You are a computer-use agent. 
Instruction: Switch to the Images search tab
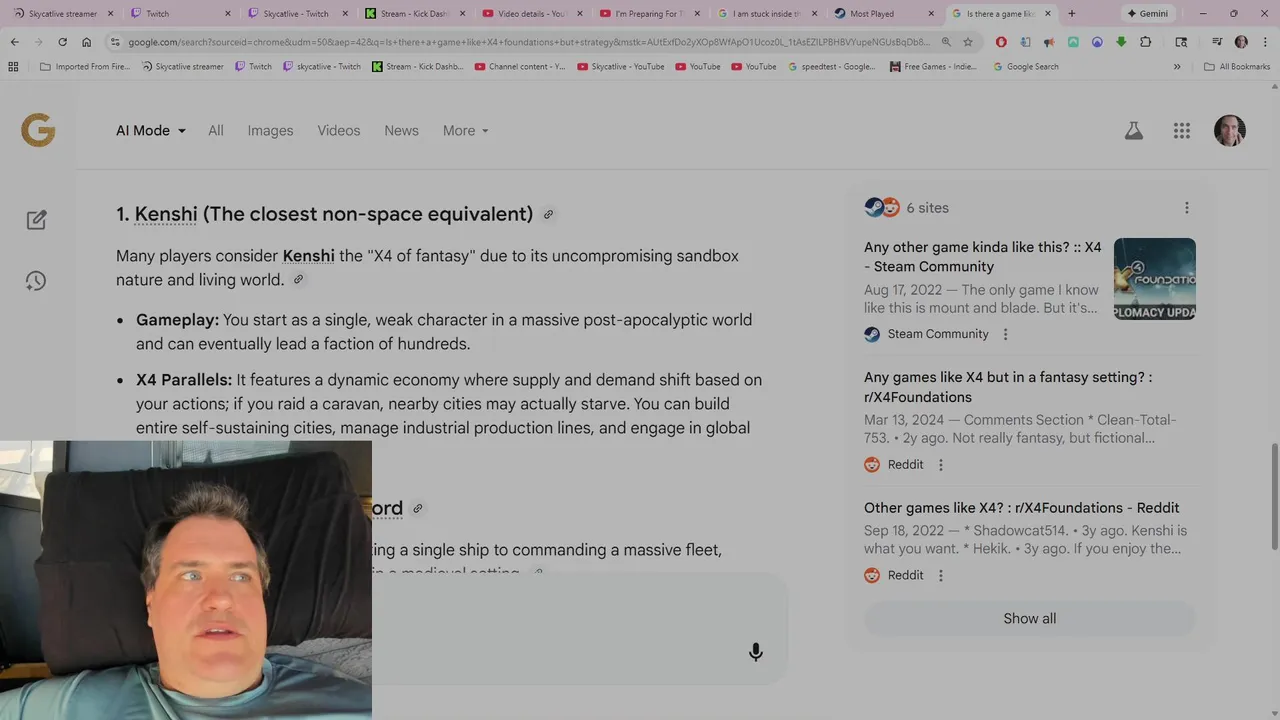[x=271, y=131]
